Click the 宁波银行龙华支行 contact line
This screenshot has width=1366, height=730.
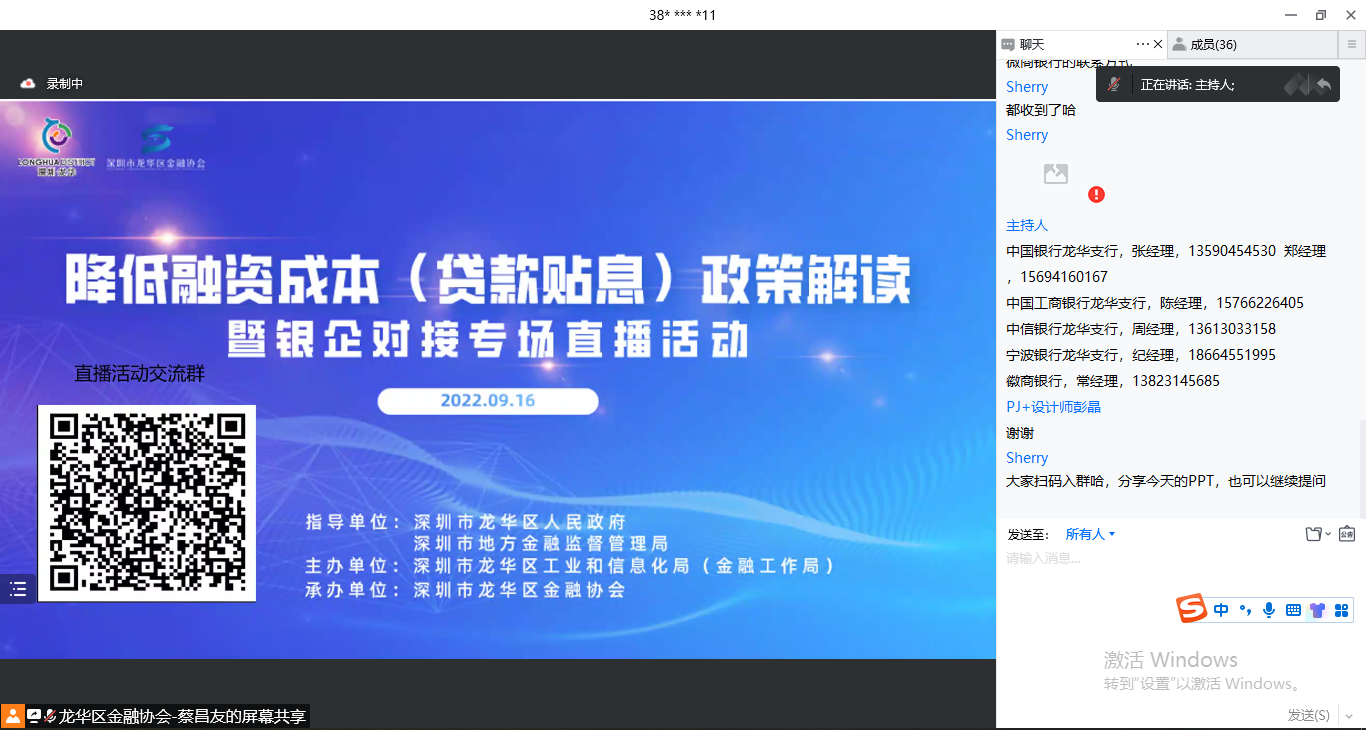pyautogui.click(x=1141, y=355)
